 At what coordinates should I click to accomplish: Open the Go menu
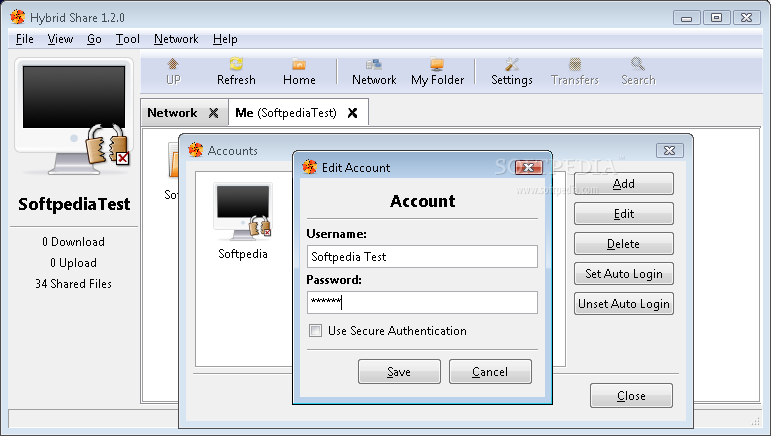[x=94, y=39]
